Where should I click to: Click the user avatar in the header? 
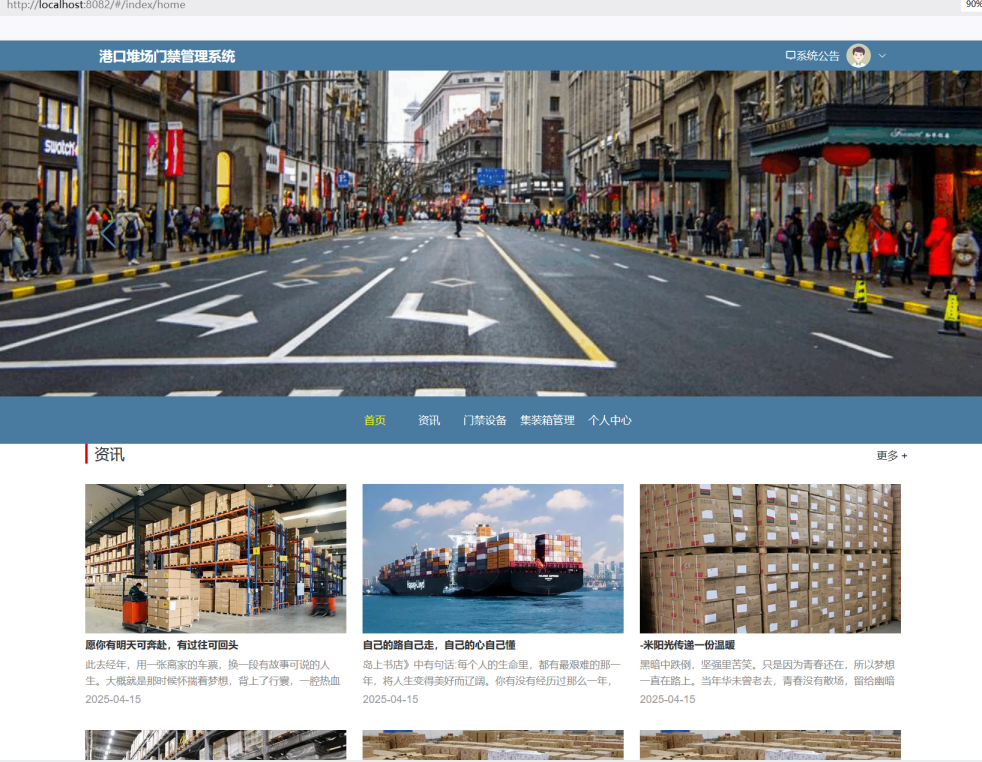tap(858, 56)
